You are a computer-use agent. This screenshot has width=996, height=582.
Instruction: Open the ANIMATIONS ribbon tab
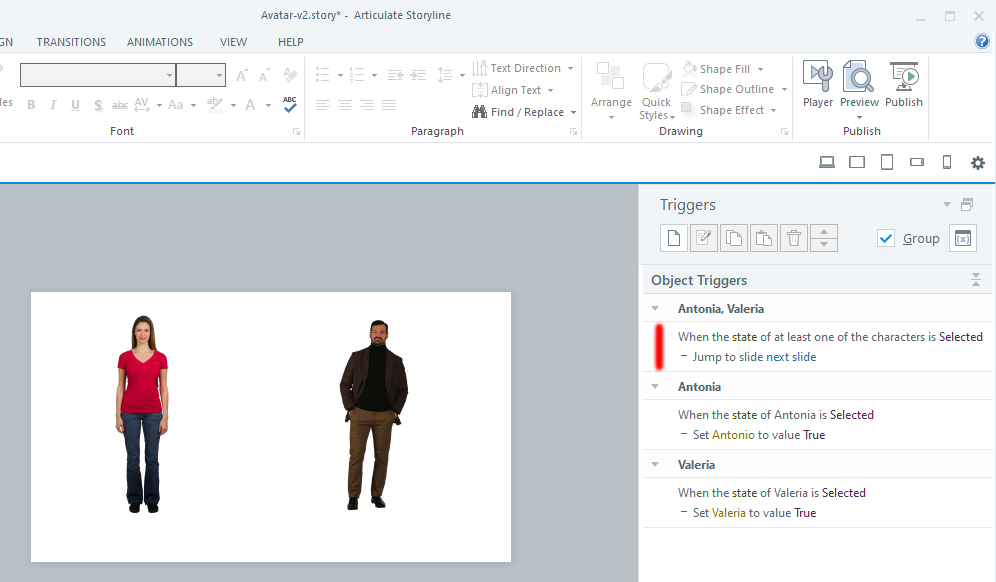[160, 42]
